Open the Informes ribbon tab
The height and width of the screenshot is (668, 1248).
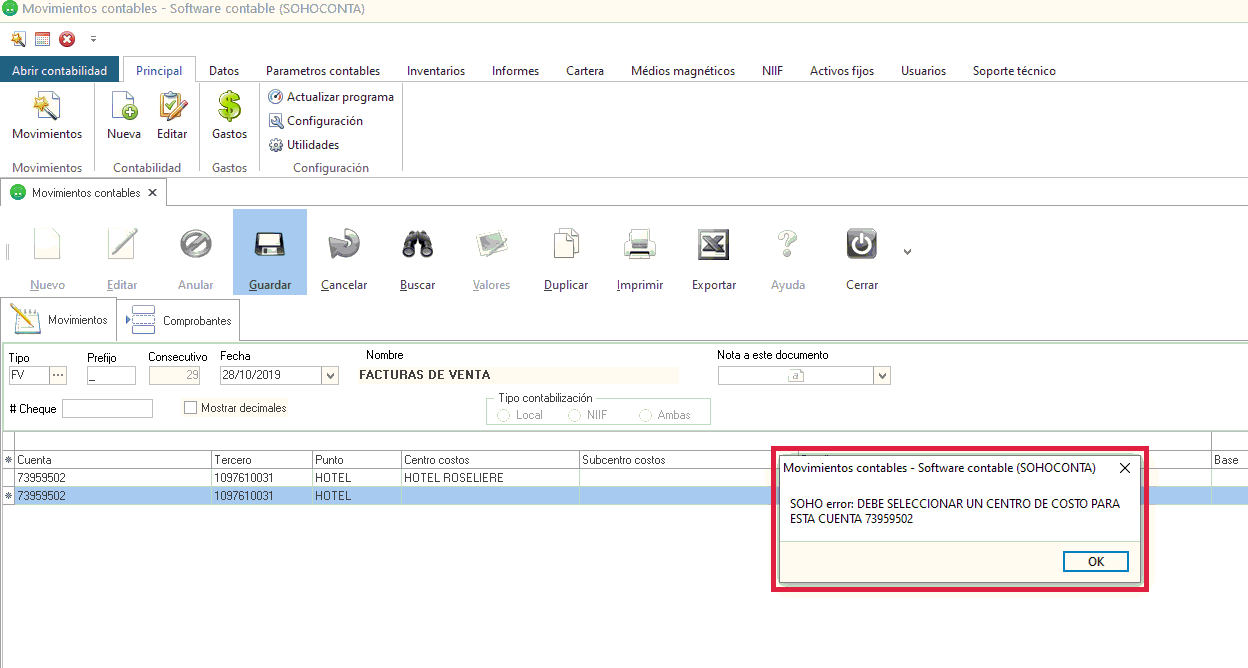[x=515, y=71]
